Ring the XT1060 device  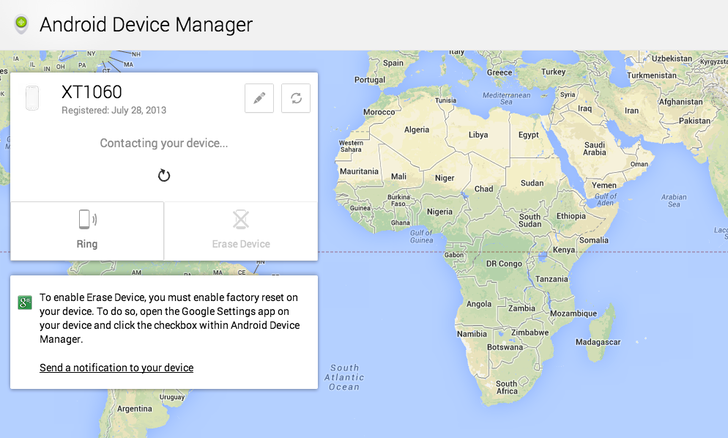87,230
